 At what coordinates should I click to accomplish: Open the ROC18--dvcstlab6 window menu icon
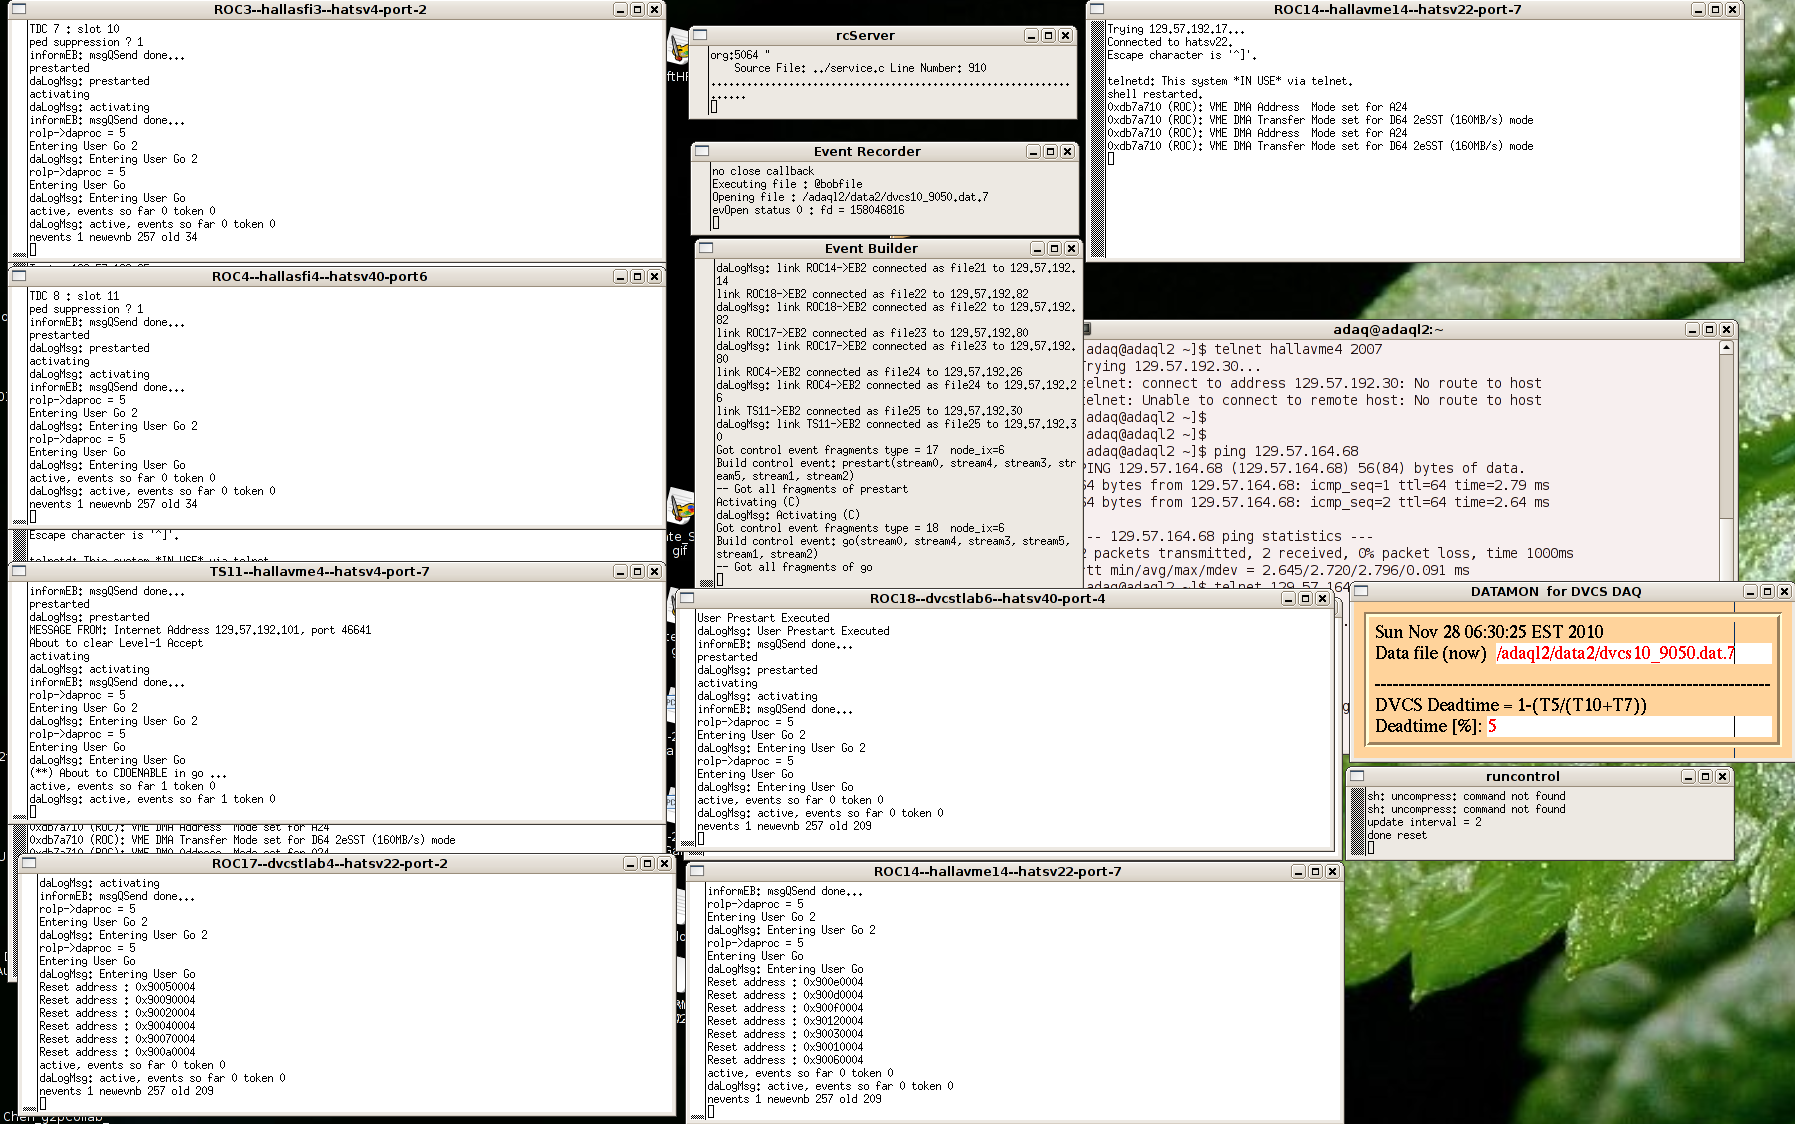(x=686, y=598)
